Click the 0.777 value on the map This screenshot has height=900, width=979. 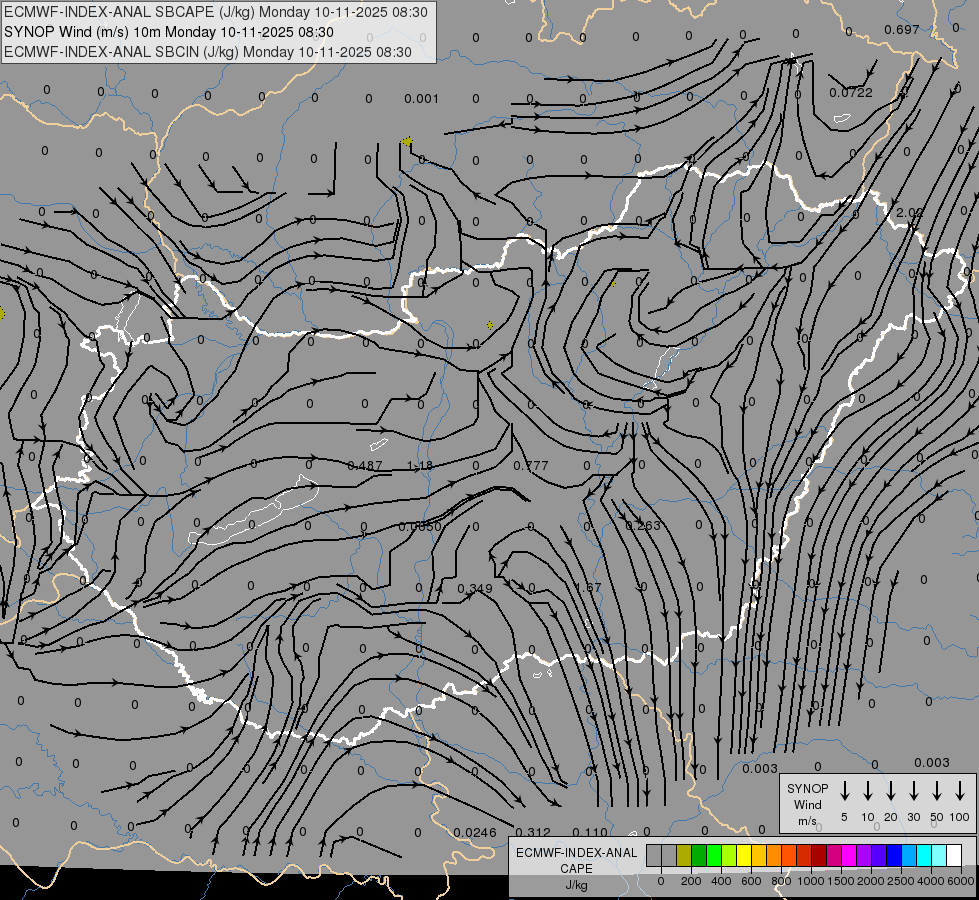tap(531, 465)
